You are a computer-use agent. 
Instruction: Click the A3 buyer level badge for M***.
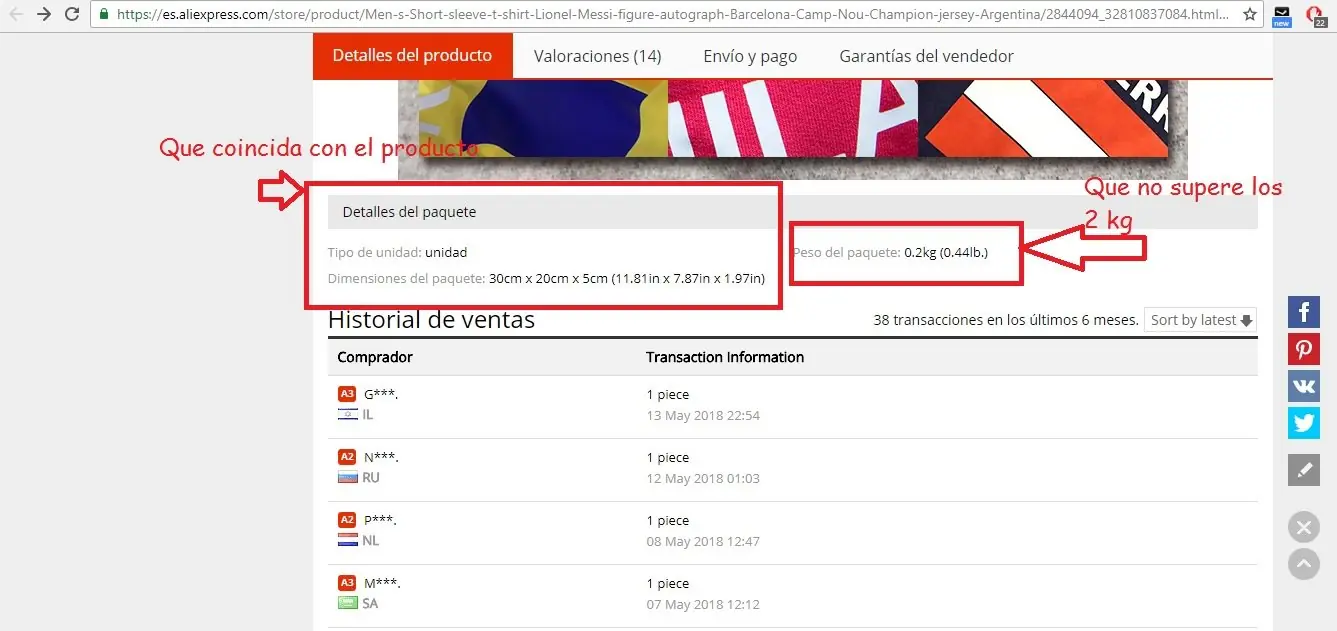347,583
